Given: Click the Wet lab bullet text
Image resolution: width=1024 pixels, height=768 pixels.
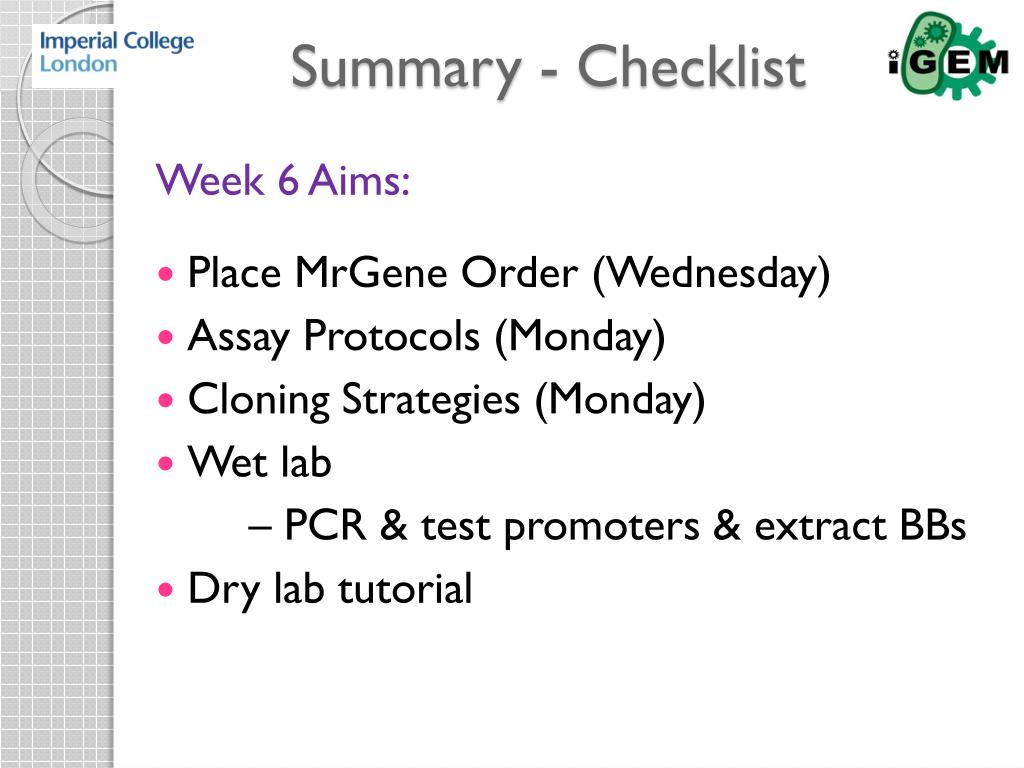Looking at the screenshot, I should [x=259, y=462].
